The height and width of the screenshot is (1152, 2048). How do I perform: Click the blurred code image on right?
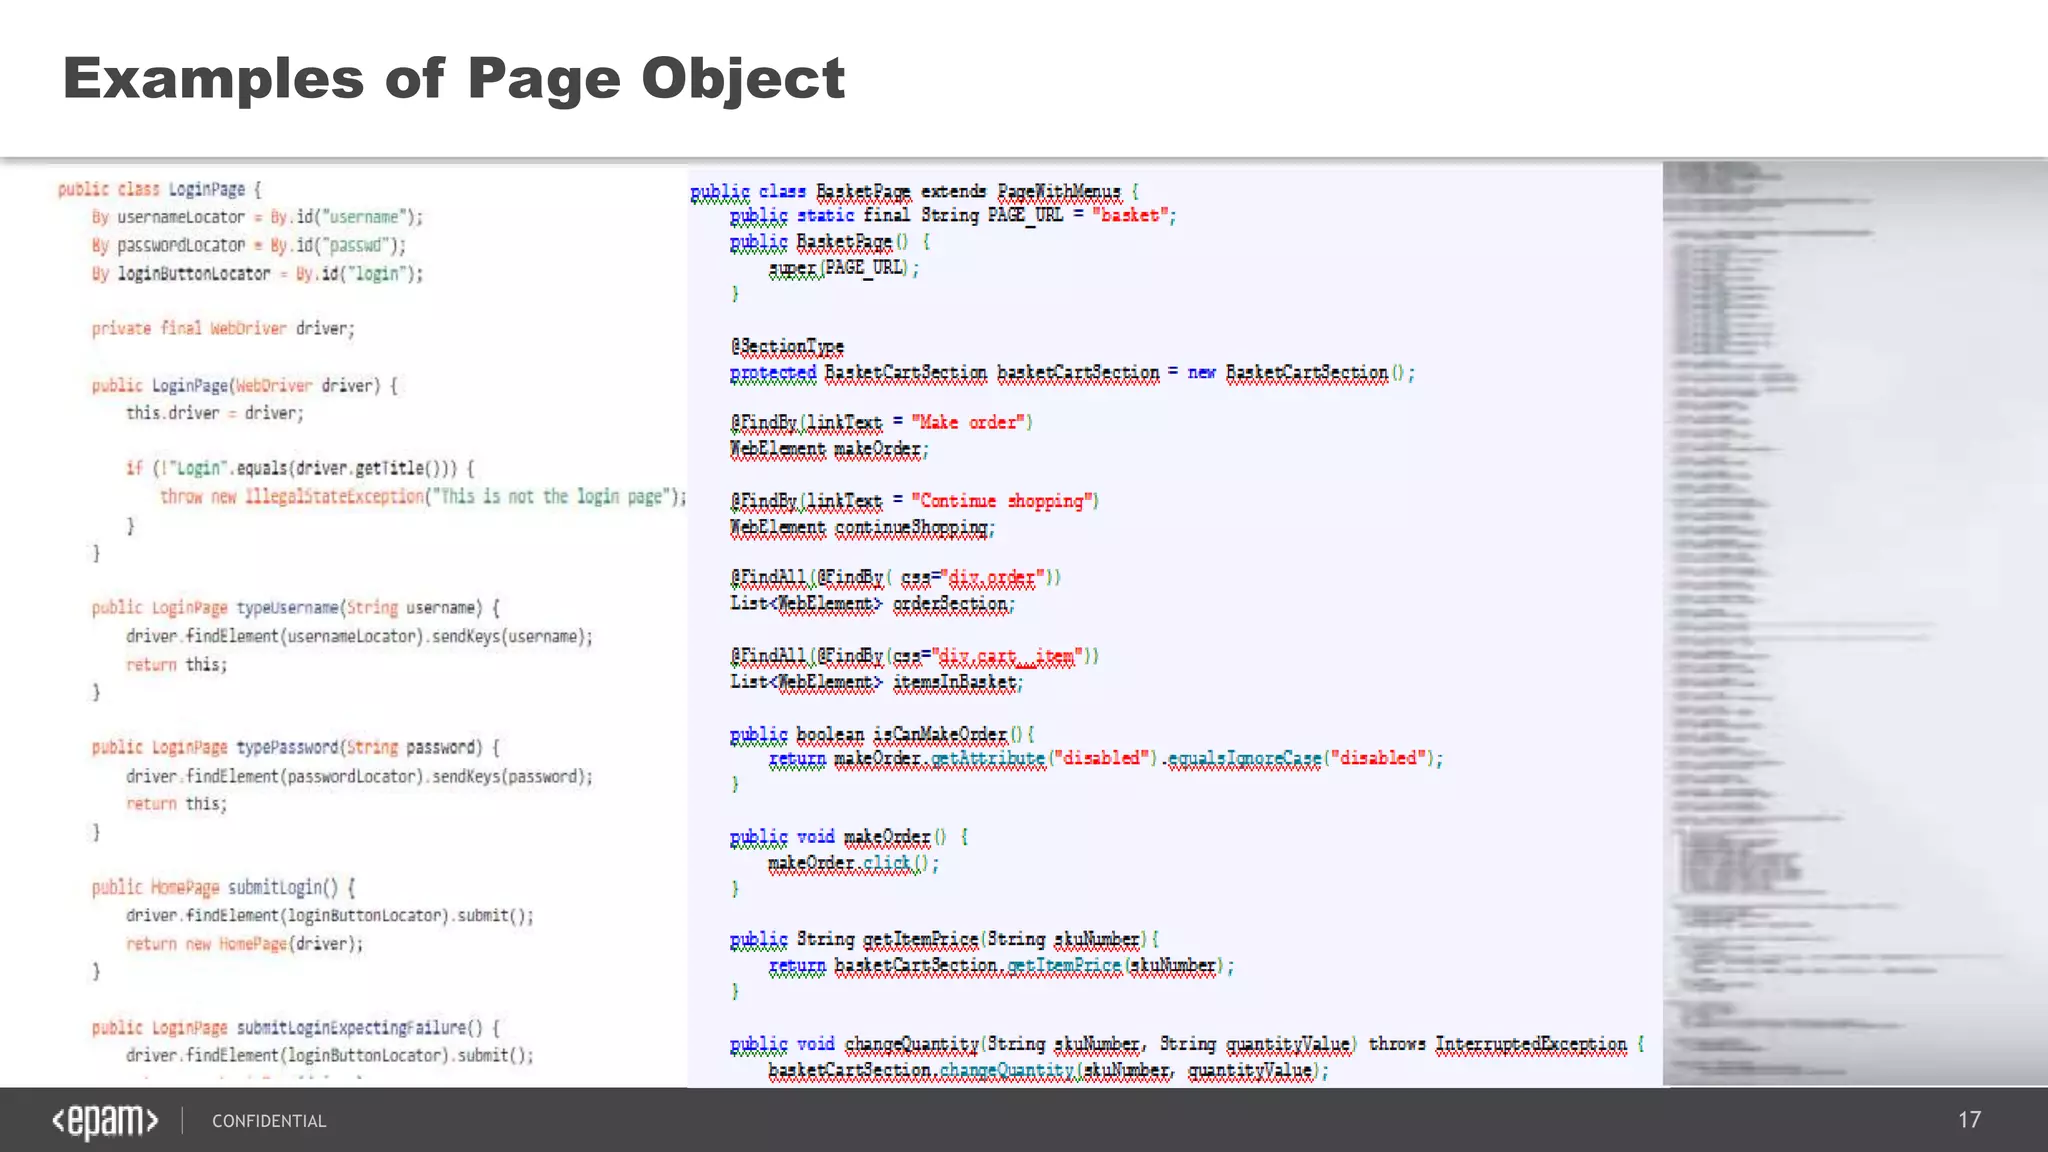tap(1855, 623)
